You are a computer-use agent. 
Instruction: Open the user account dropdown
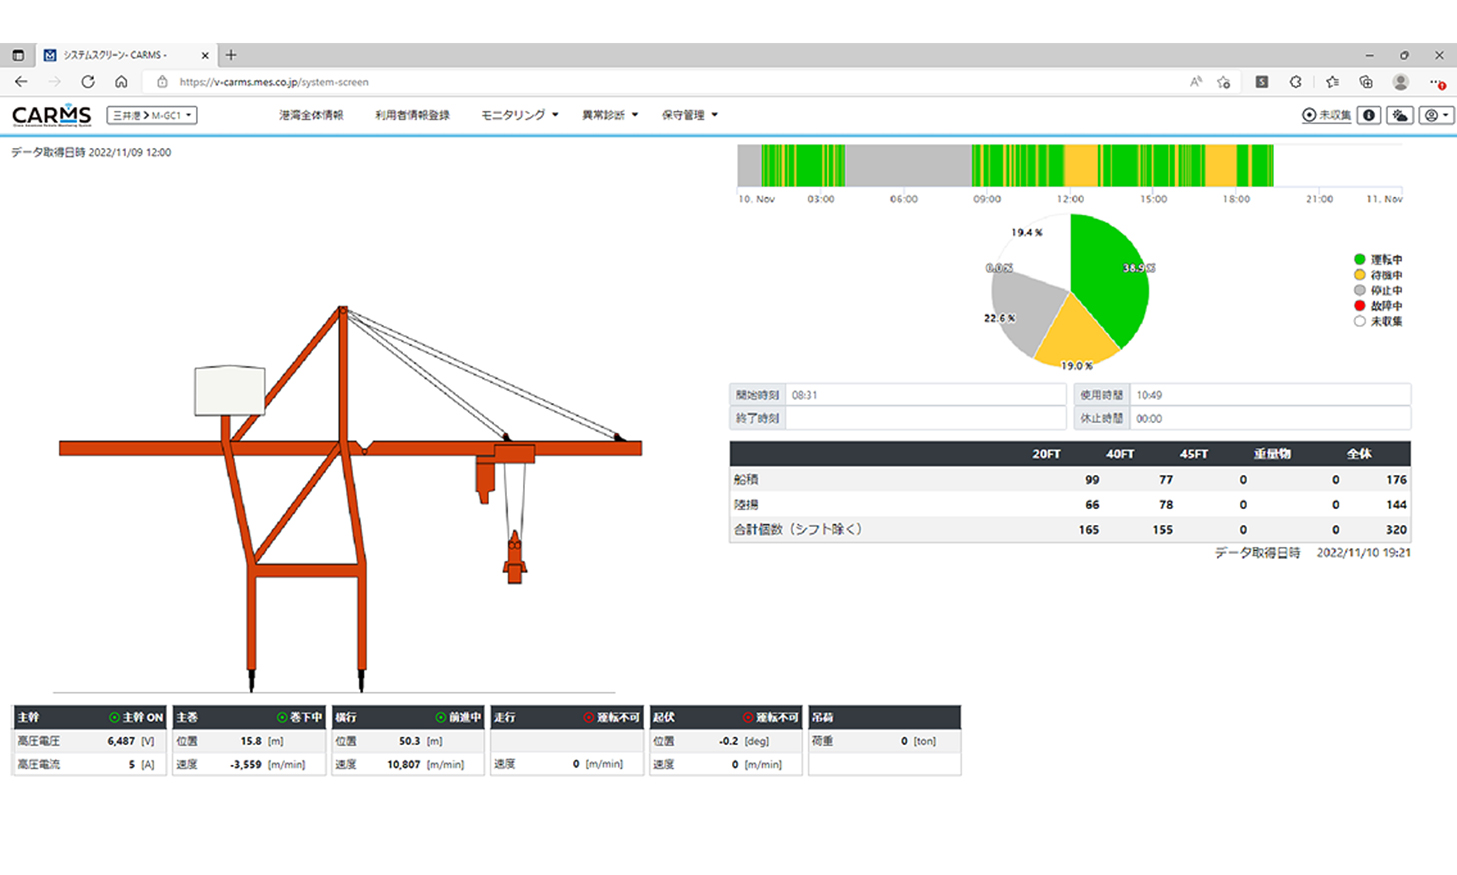click(1436, 115)
